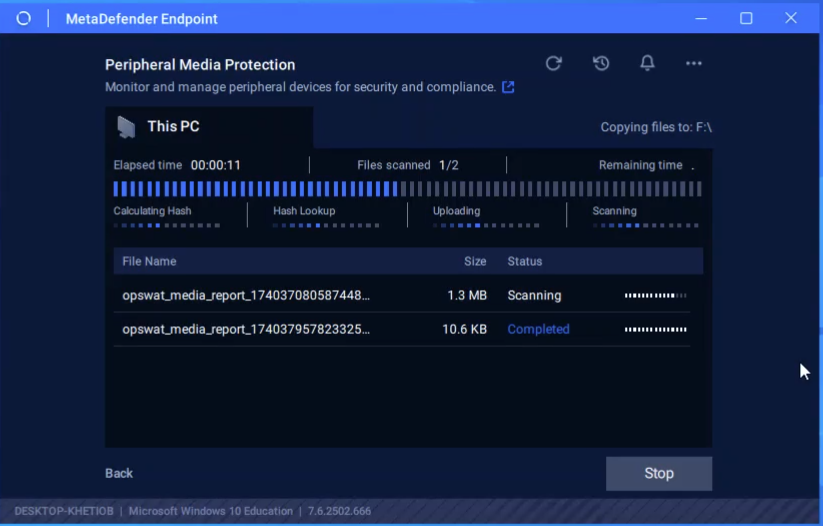The height and width of the screenshot is (526, 823).
Task: Click the Scanning status text in first row
Action: click(534, 296)
